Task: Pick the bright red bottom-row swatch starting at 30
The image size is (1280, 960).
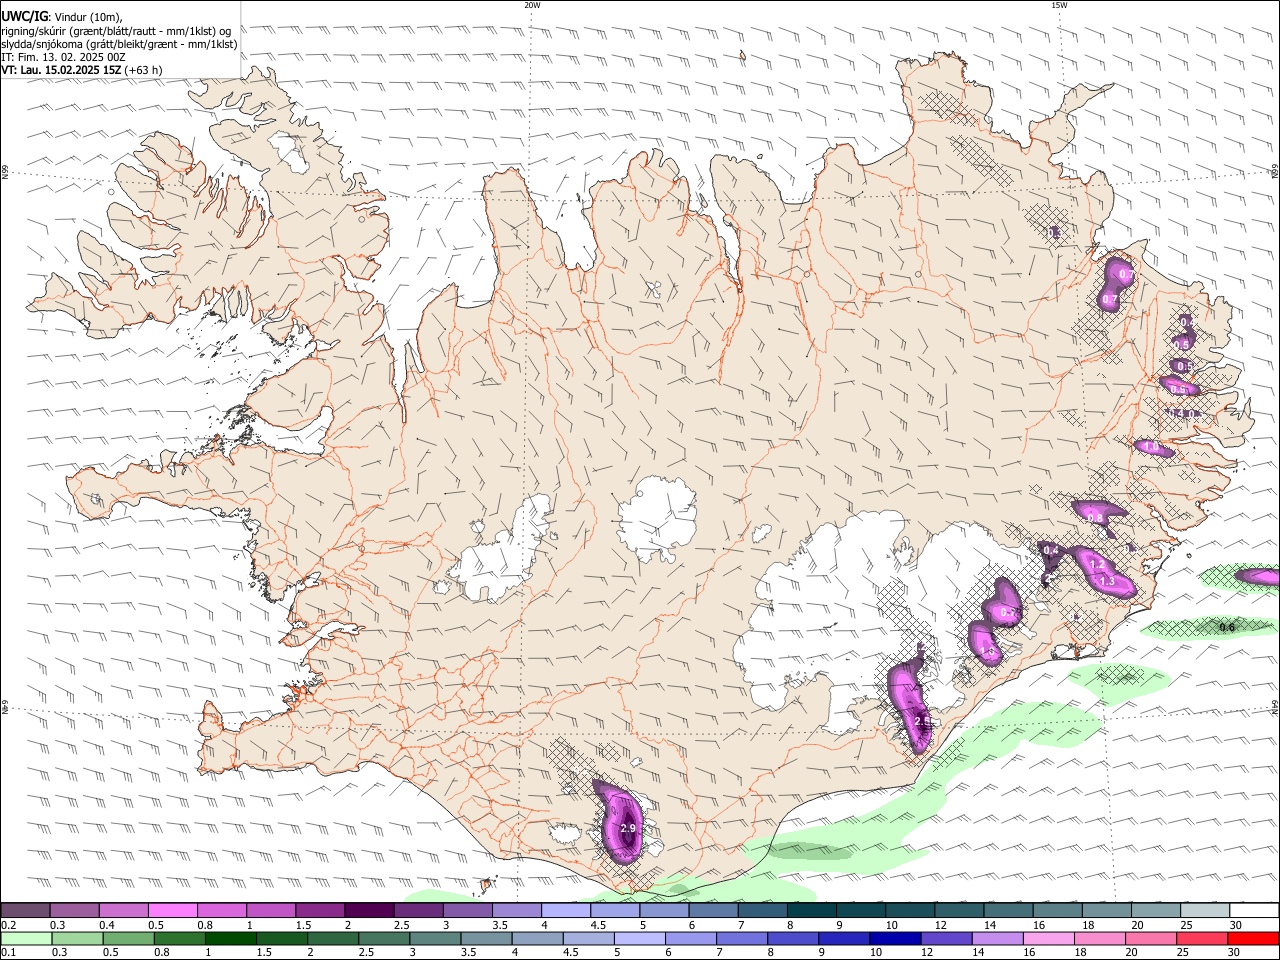Action: click(x=1254, y=938)
